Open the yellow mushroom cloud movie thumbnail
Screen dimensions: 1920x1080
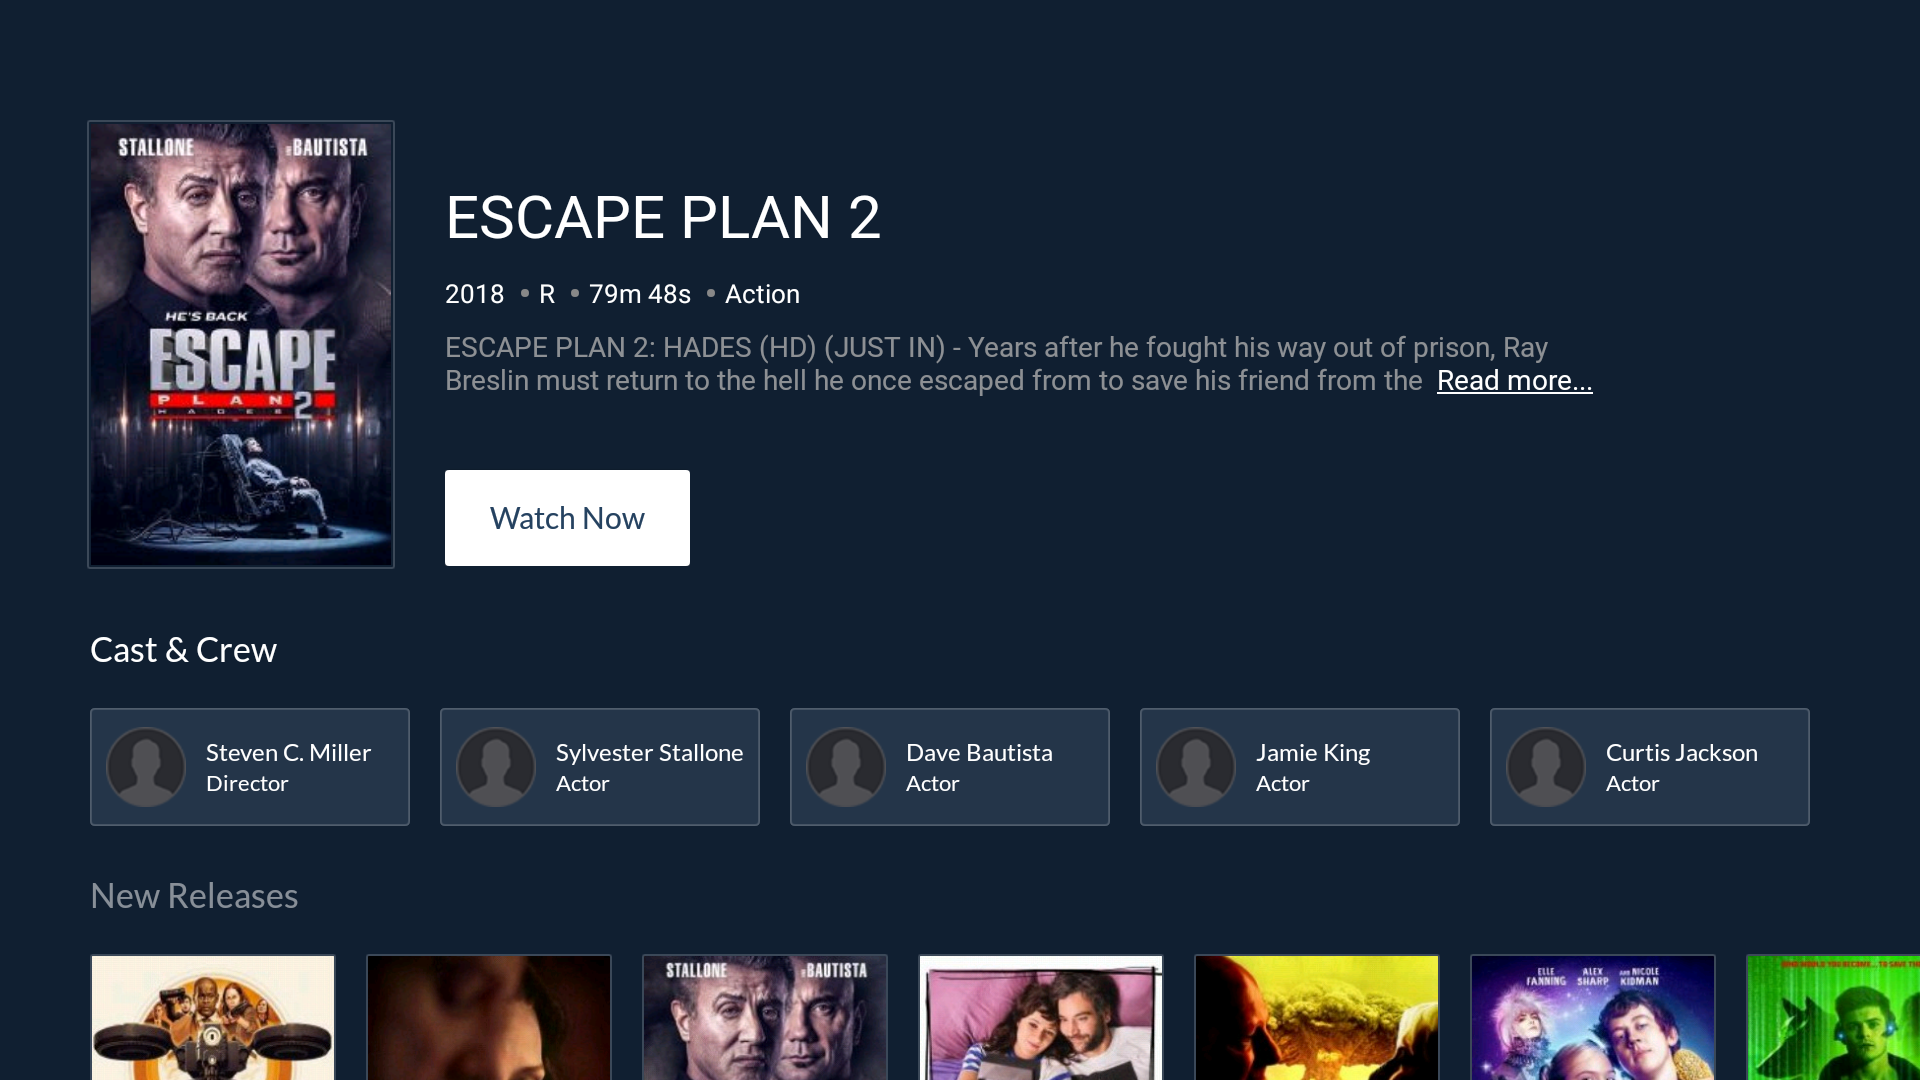click(1317, 1017)
